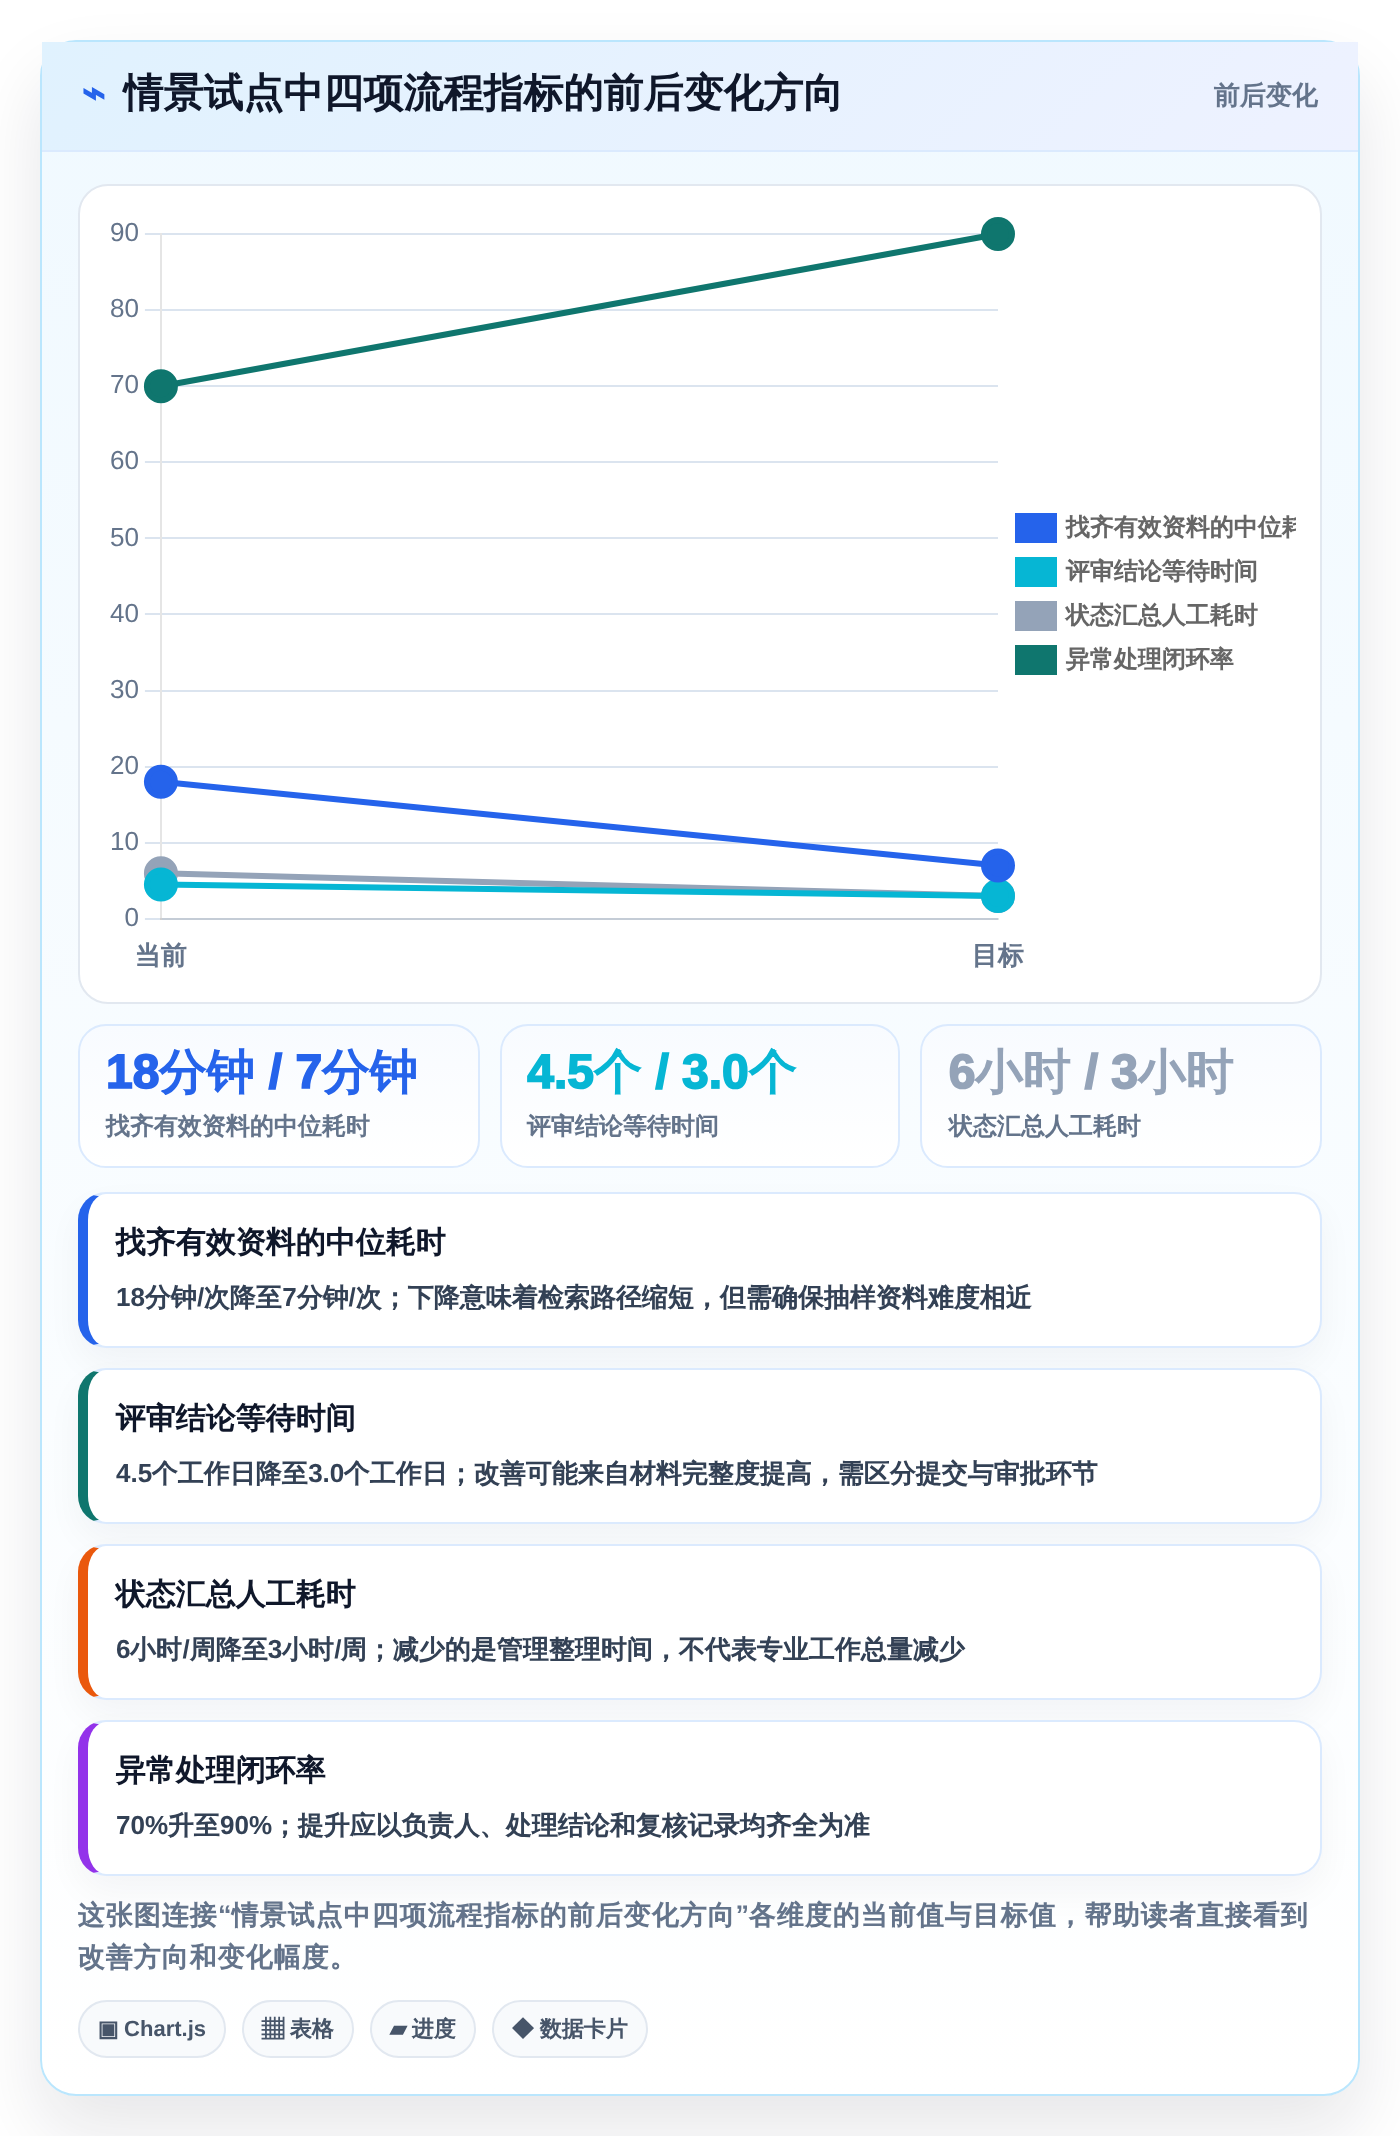The width and height of the screenshot is (1400, 2136).
Task: Open the 6小时 / 3小时 stat card
Action: pos(1121,1096)
